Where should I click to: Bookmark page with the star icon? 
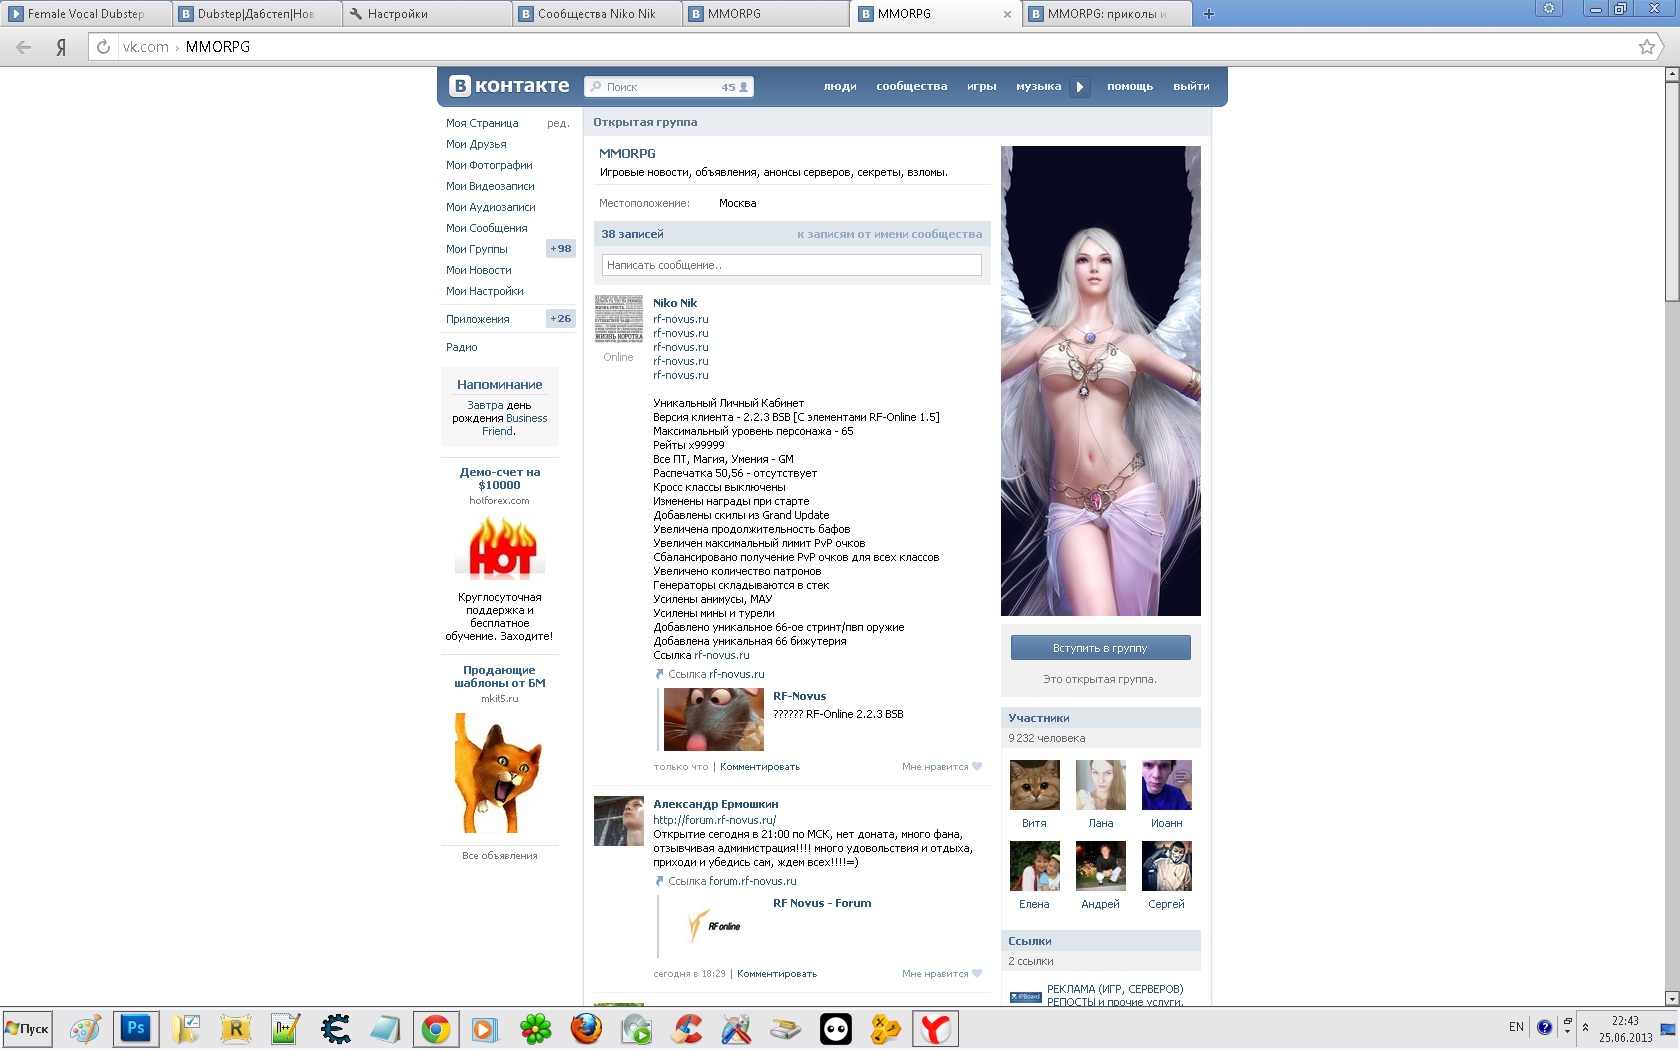1647,47
